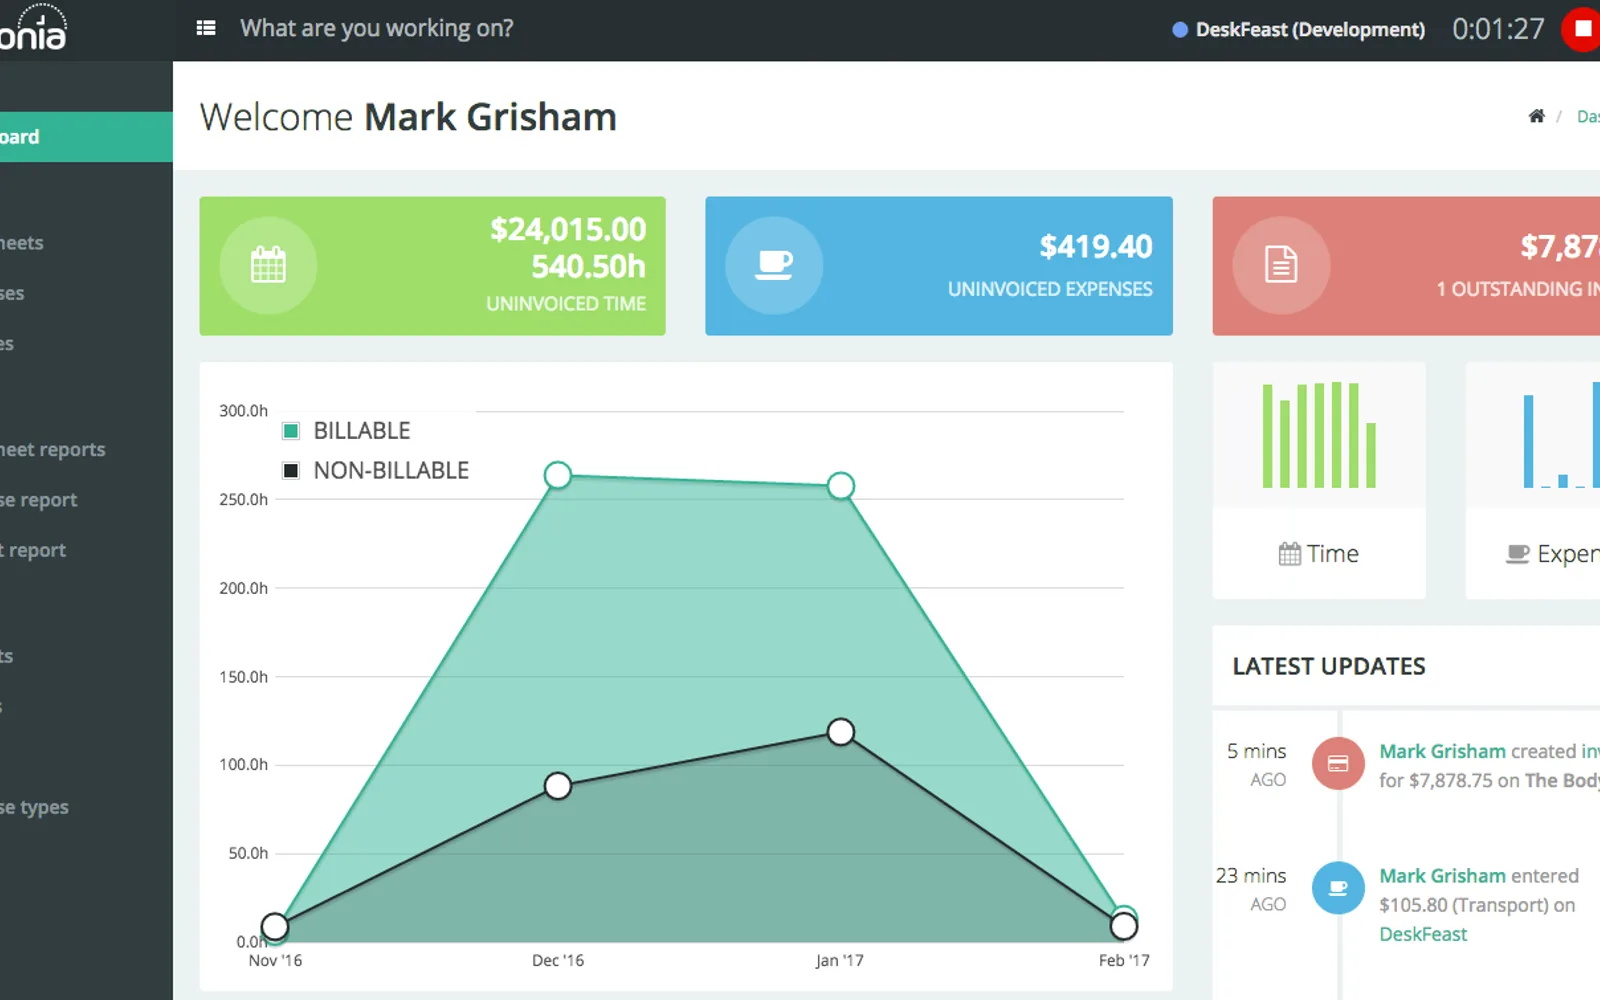Image resolution: width=1600 pixels, height=1000 pixels.
Task: Toggle the NON-BILLABLE legend series
Action: 376,470
